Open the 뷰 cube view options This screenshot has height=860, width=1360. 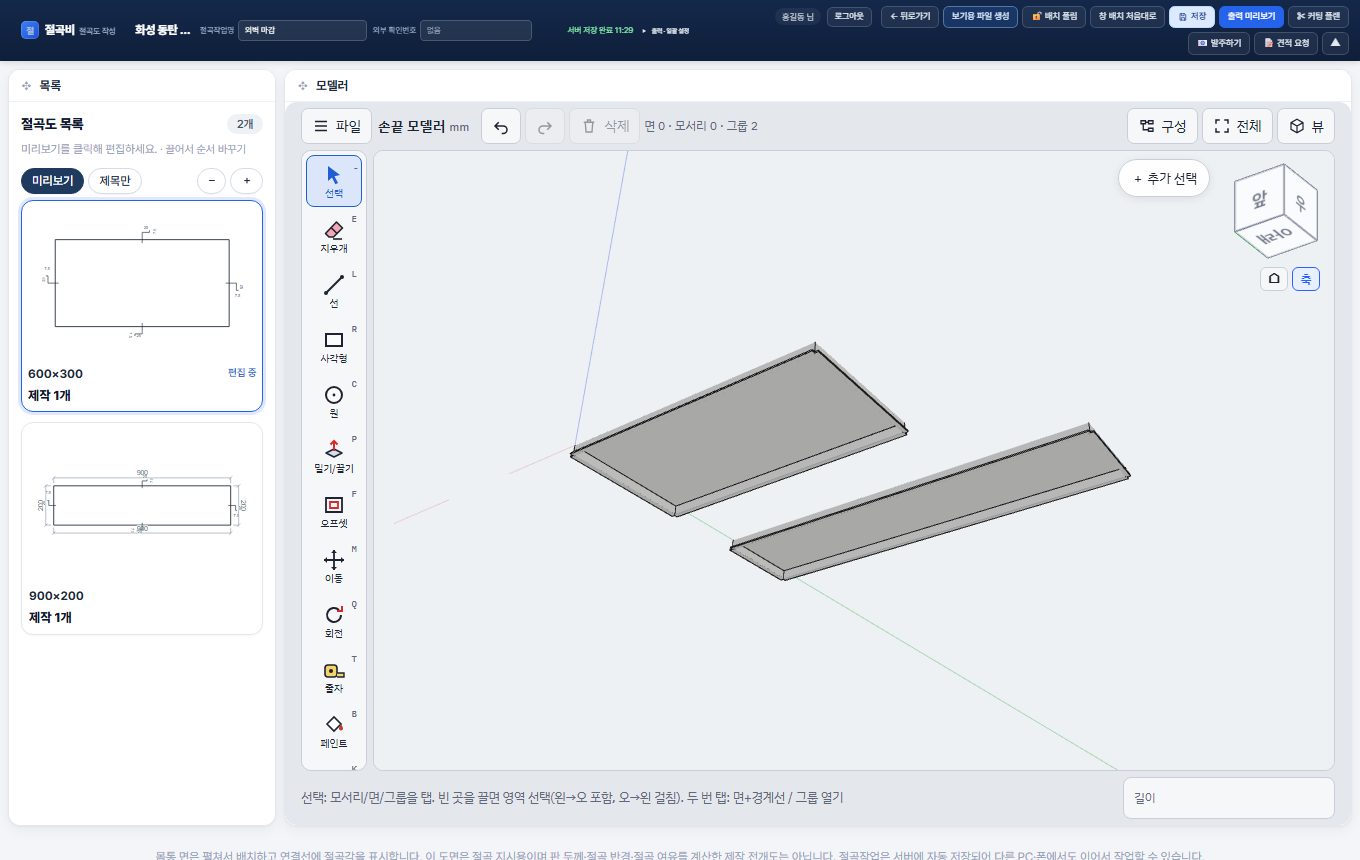1306,126
